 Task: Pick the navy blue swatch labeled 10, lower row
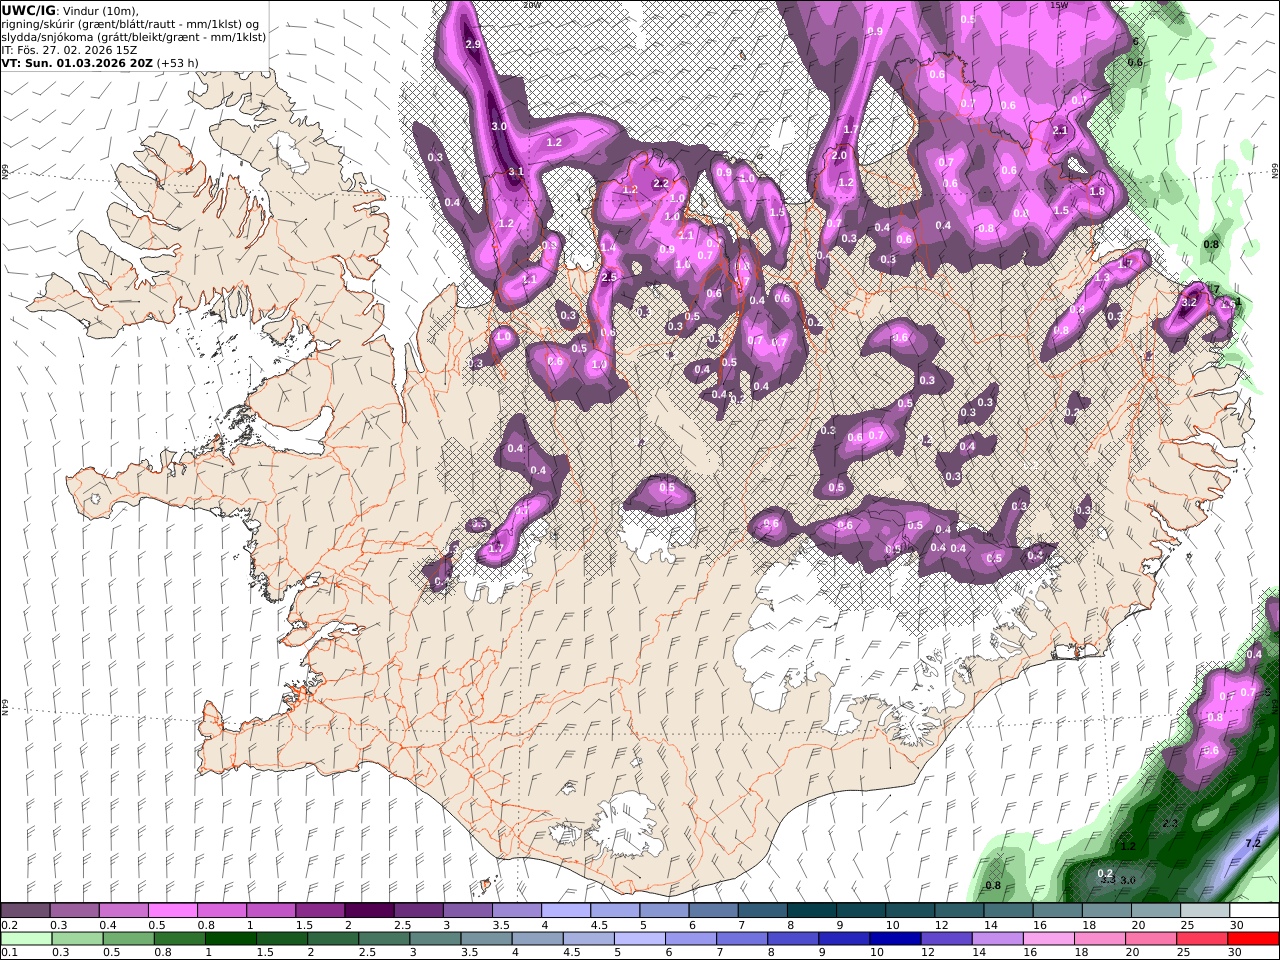click(x=893, y=939)
